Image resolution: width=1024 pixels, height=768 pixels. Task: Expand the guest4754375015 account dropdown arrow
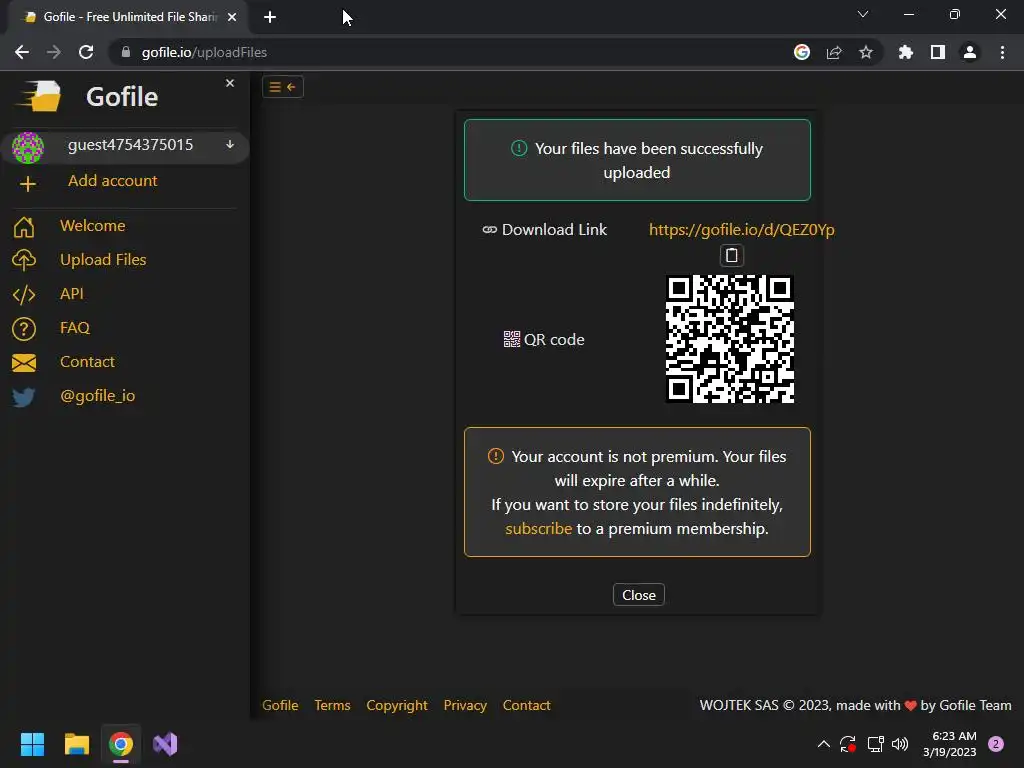(230, 144)
